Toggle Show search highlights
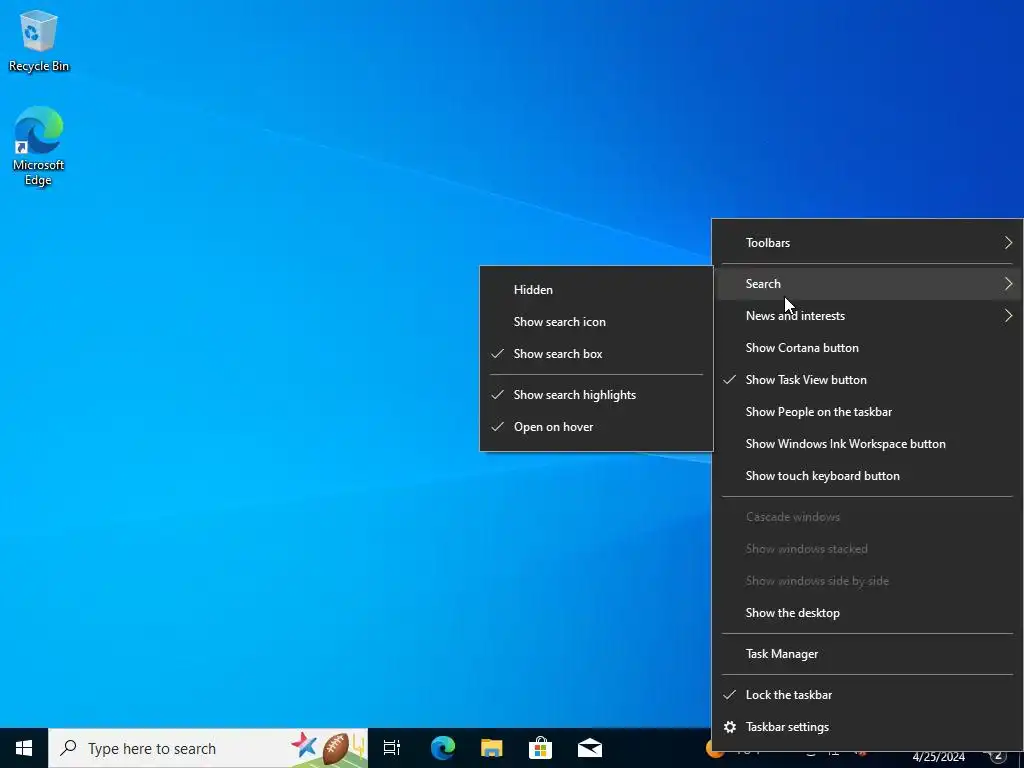This screenshot has height=768, width=1024. [596, 394]
